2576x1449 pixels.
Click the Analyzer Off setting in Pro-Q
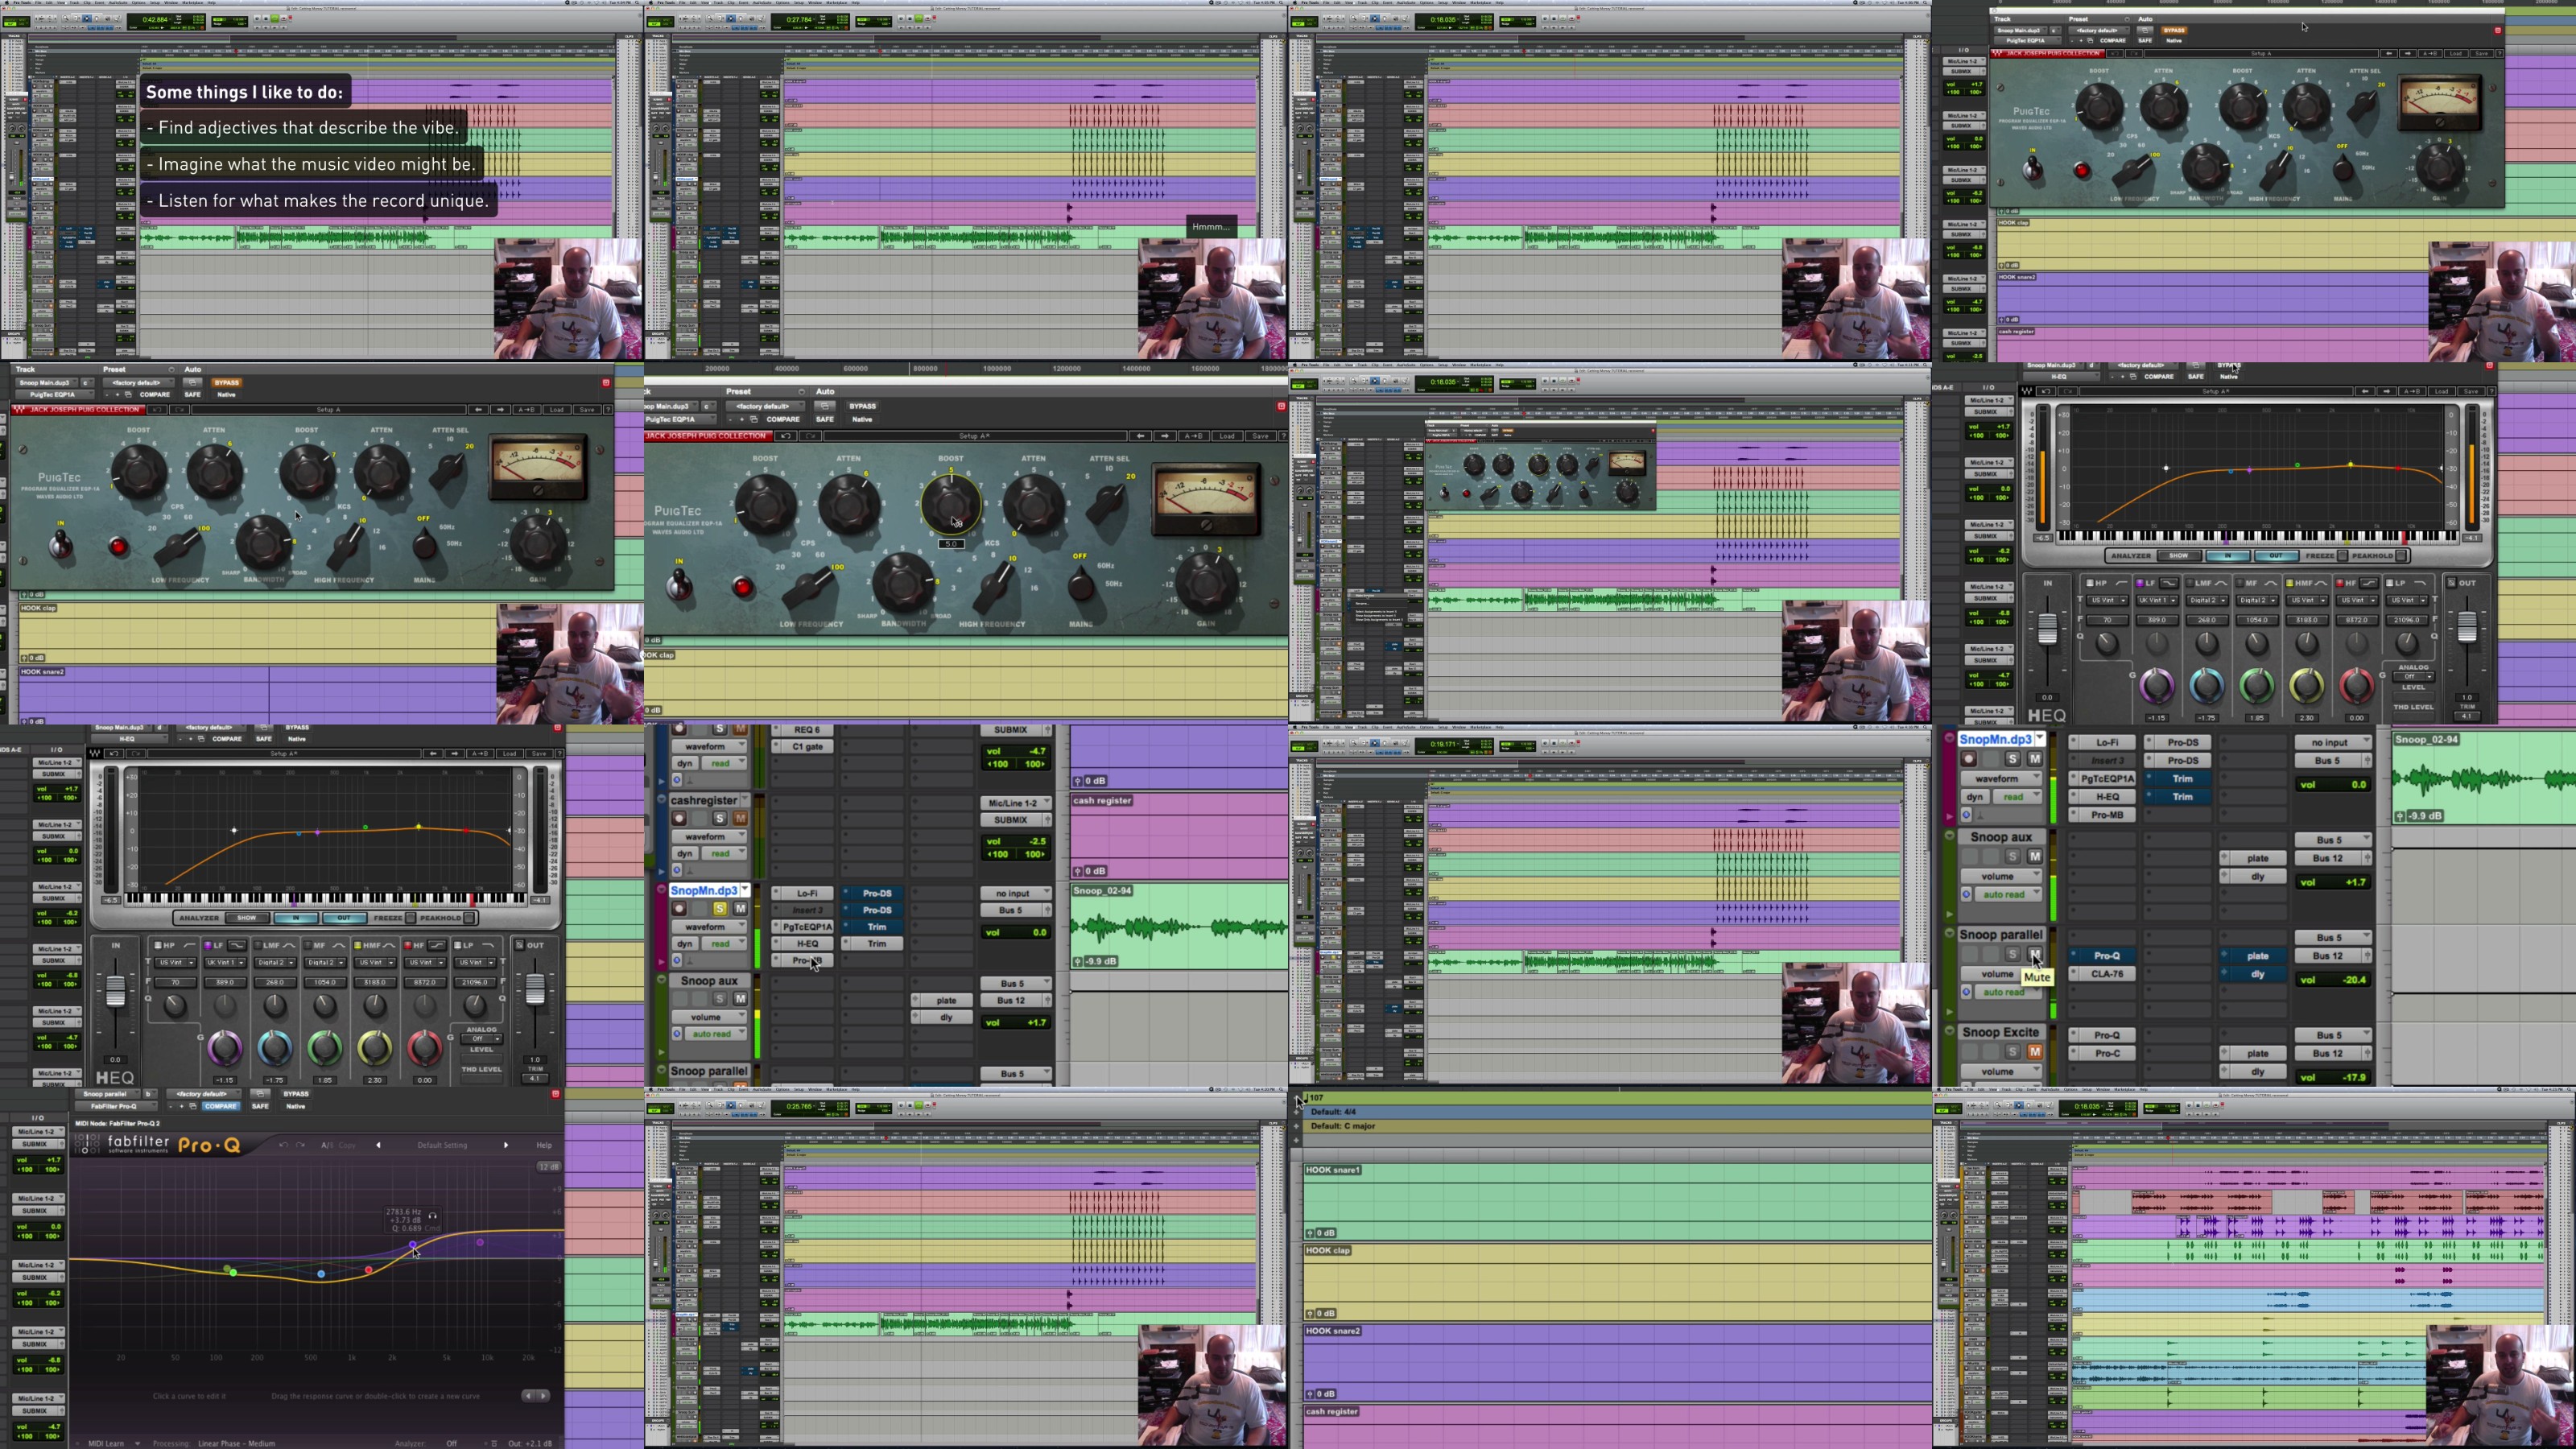pos(452,1443)
